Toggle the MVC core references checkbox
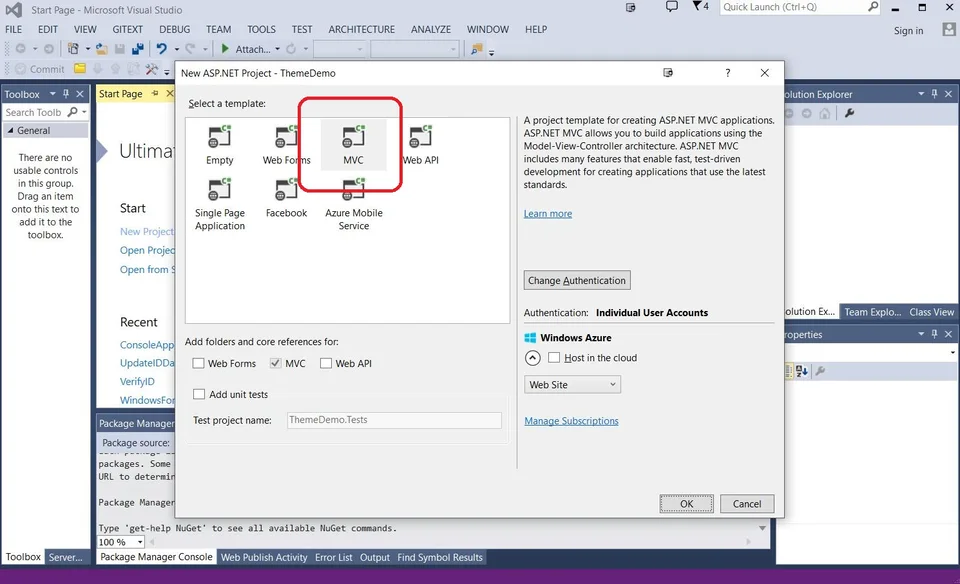The height and width of the screenshot is (584, 960). [x=275, y=363]
